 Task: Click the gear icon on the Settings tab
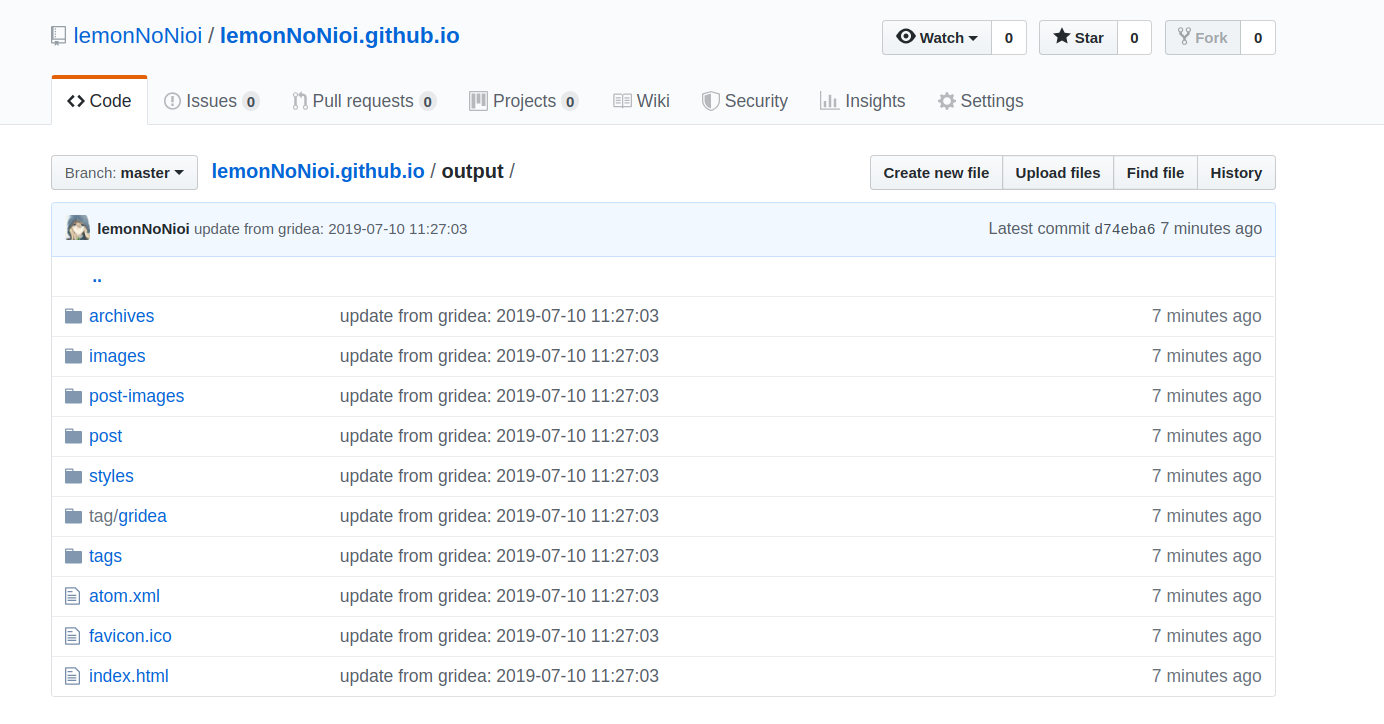tap(944, 100)
